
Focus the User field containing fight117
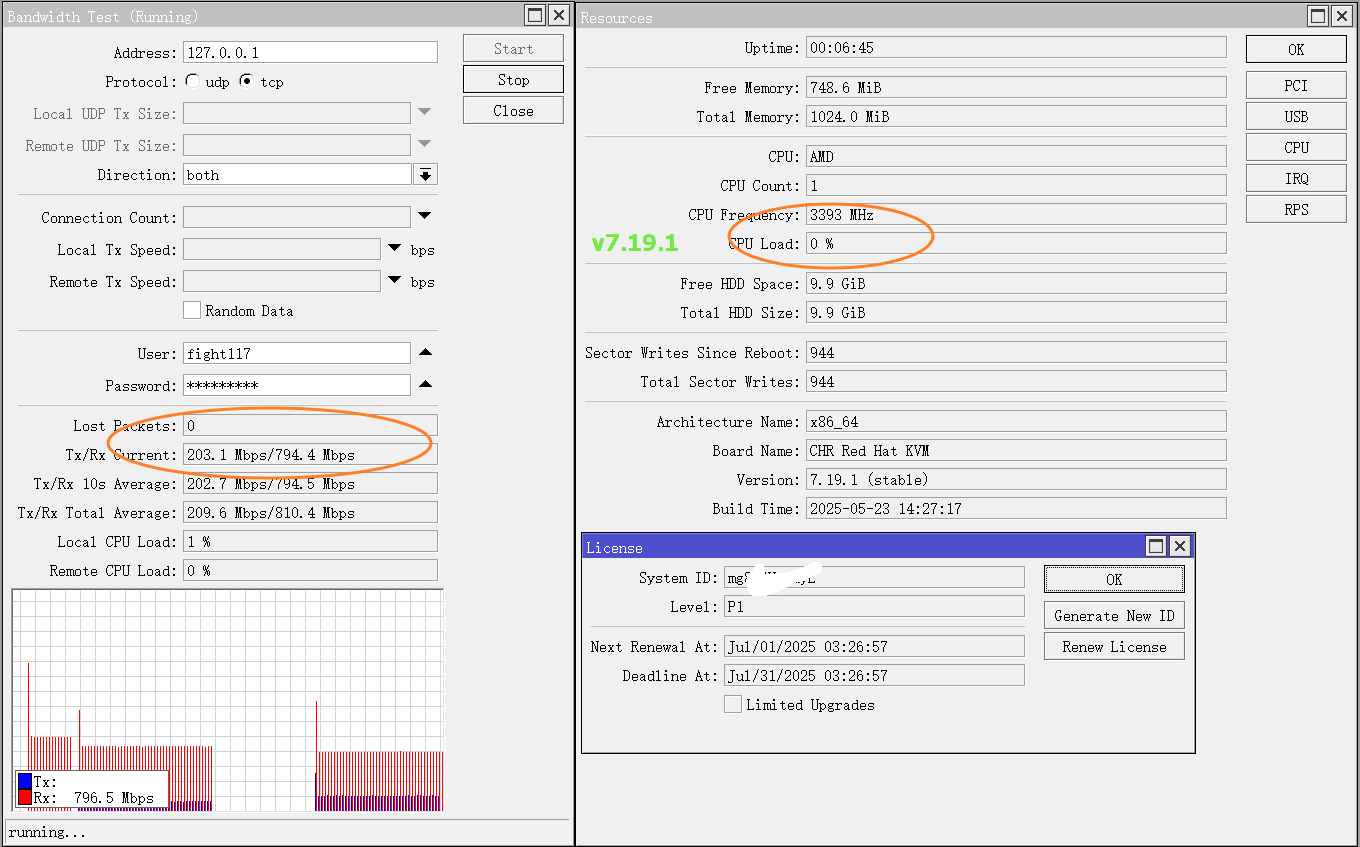tap(297, 353)
